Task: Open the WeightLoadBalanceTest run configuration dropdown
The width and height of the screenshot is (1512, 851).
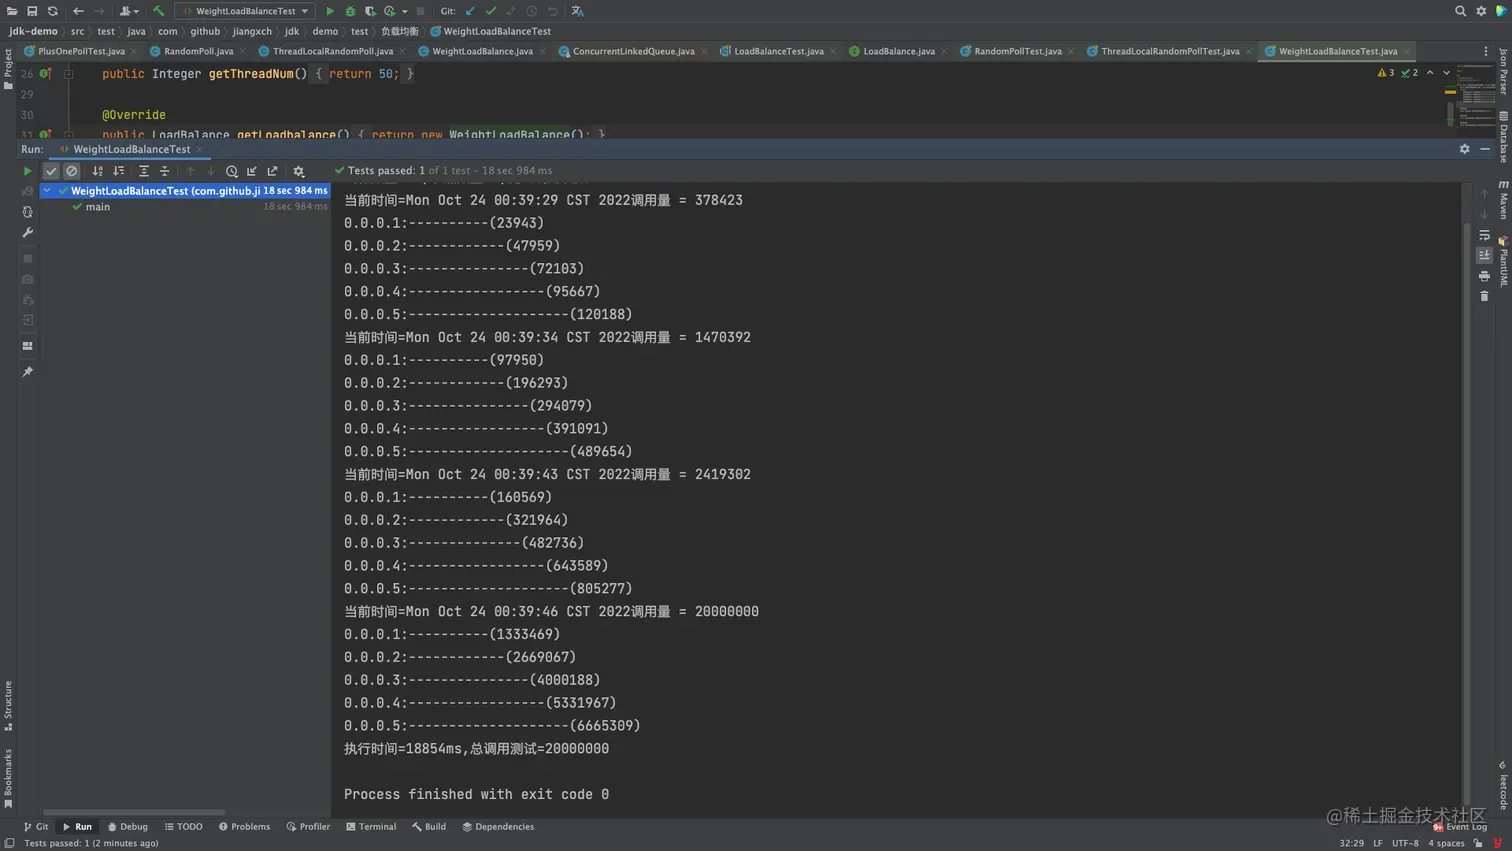Action: [x=245, y=11]
